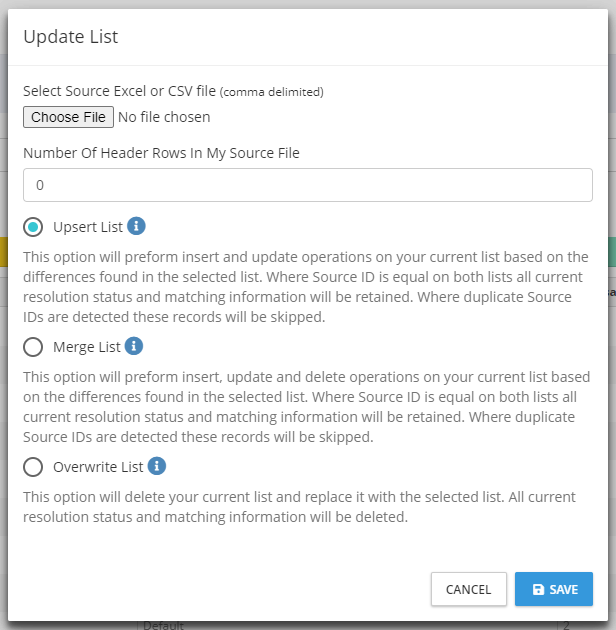Viewport: 616px width, 630px height.
Task: Click the Overwrite option description paragraph
Action: (306, 507)
